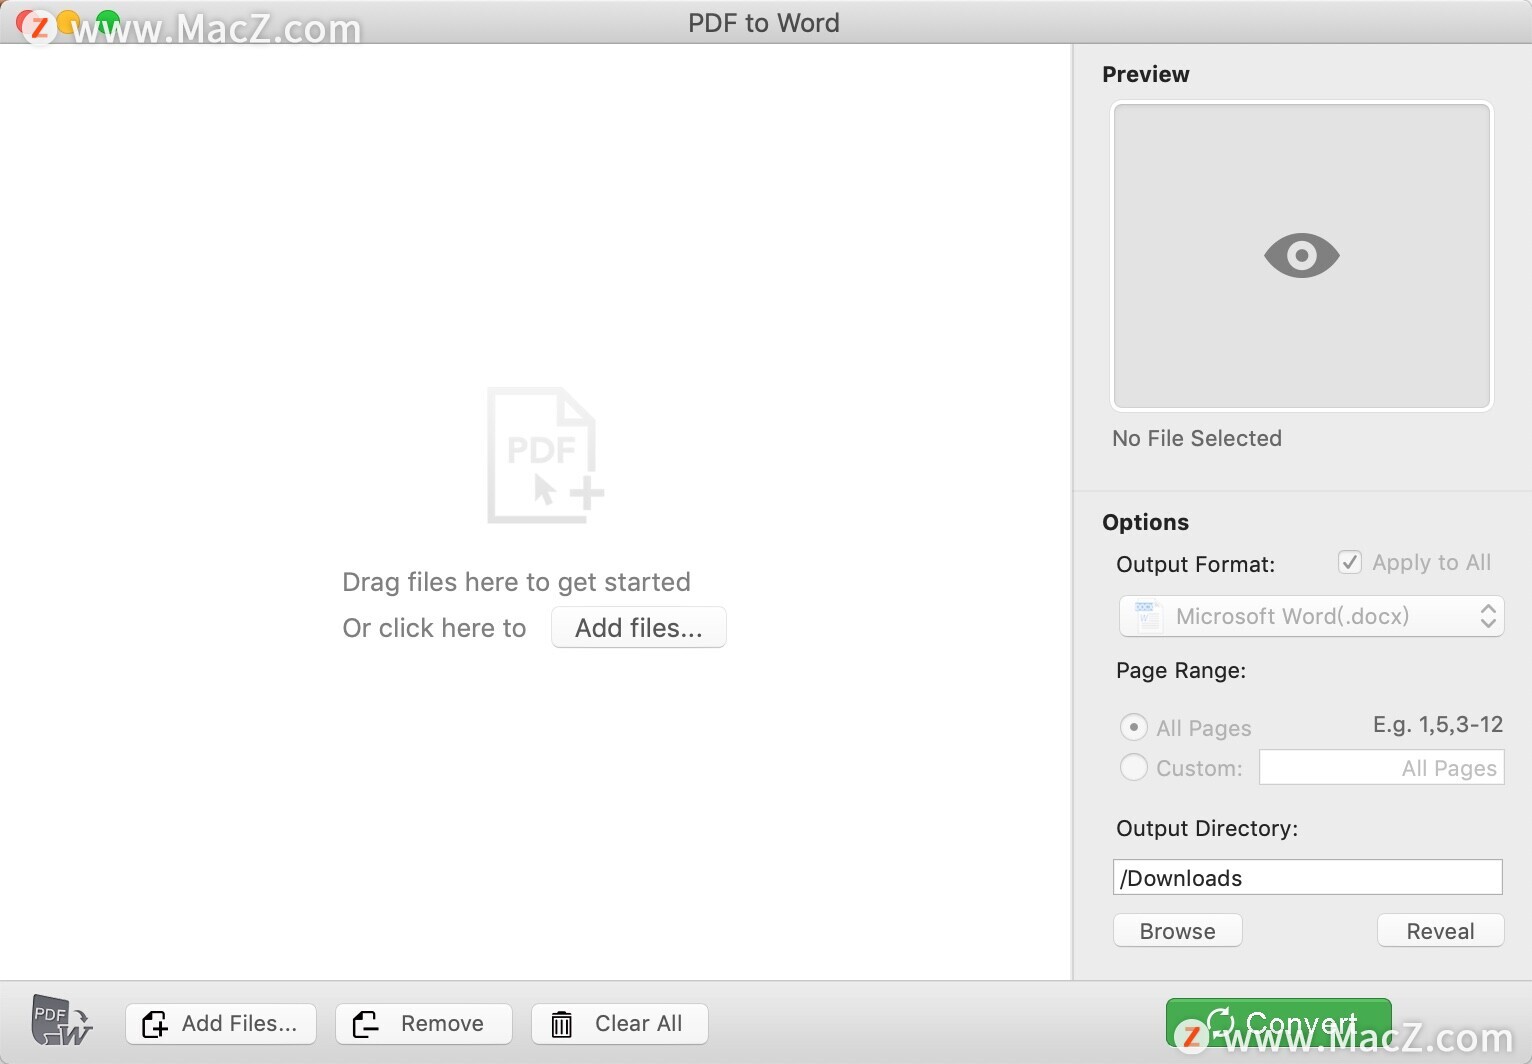The height and width of the screenshot is (1064, 1532).
Task: Start conversion with Convert button
Action: [1278, 1022]
